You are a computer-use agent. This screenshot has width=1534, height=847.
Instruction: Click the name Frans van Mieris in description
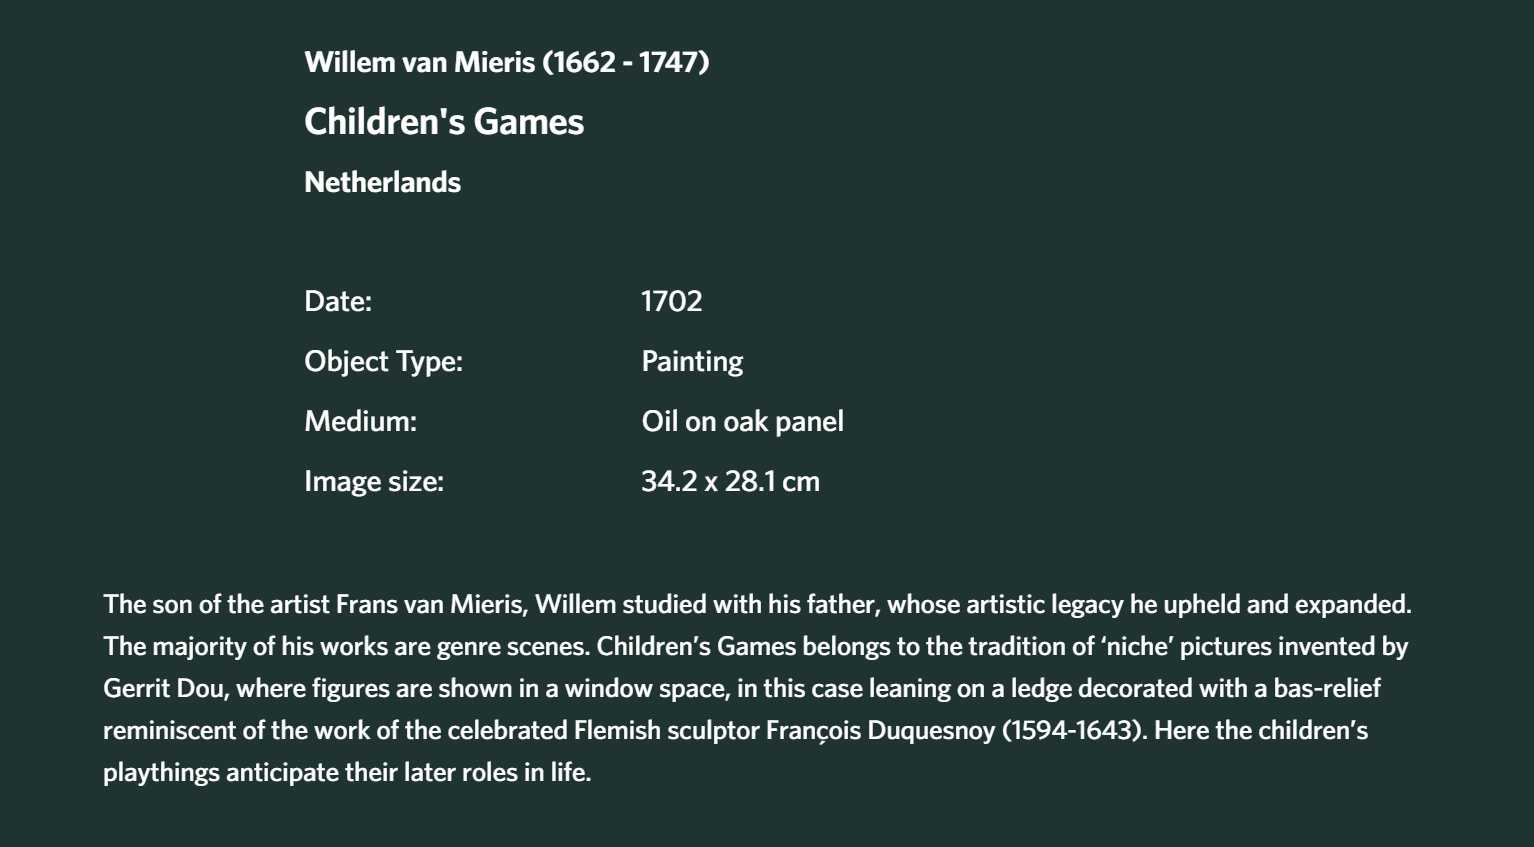[431, 604]
